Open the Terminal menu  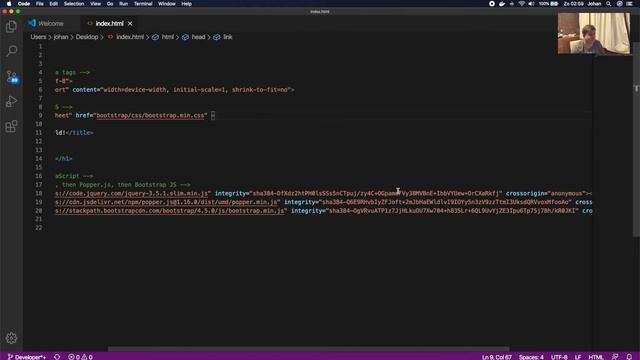click(143, 4)
